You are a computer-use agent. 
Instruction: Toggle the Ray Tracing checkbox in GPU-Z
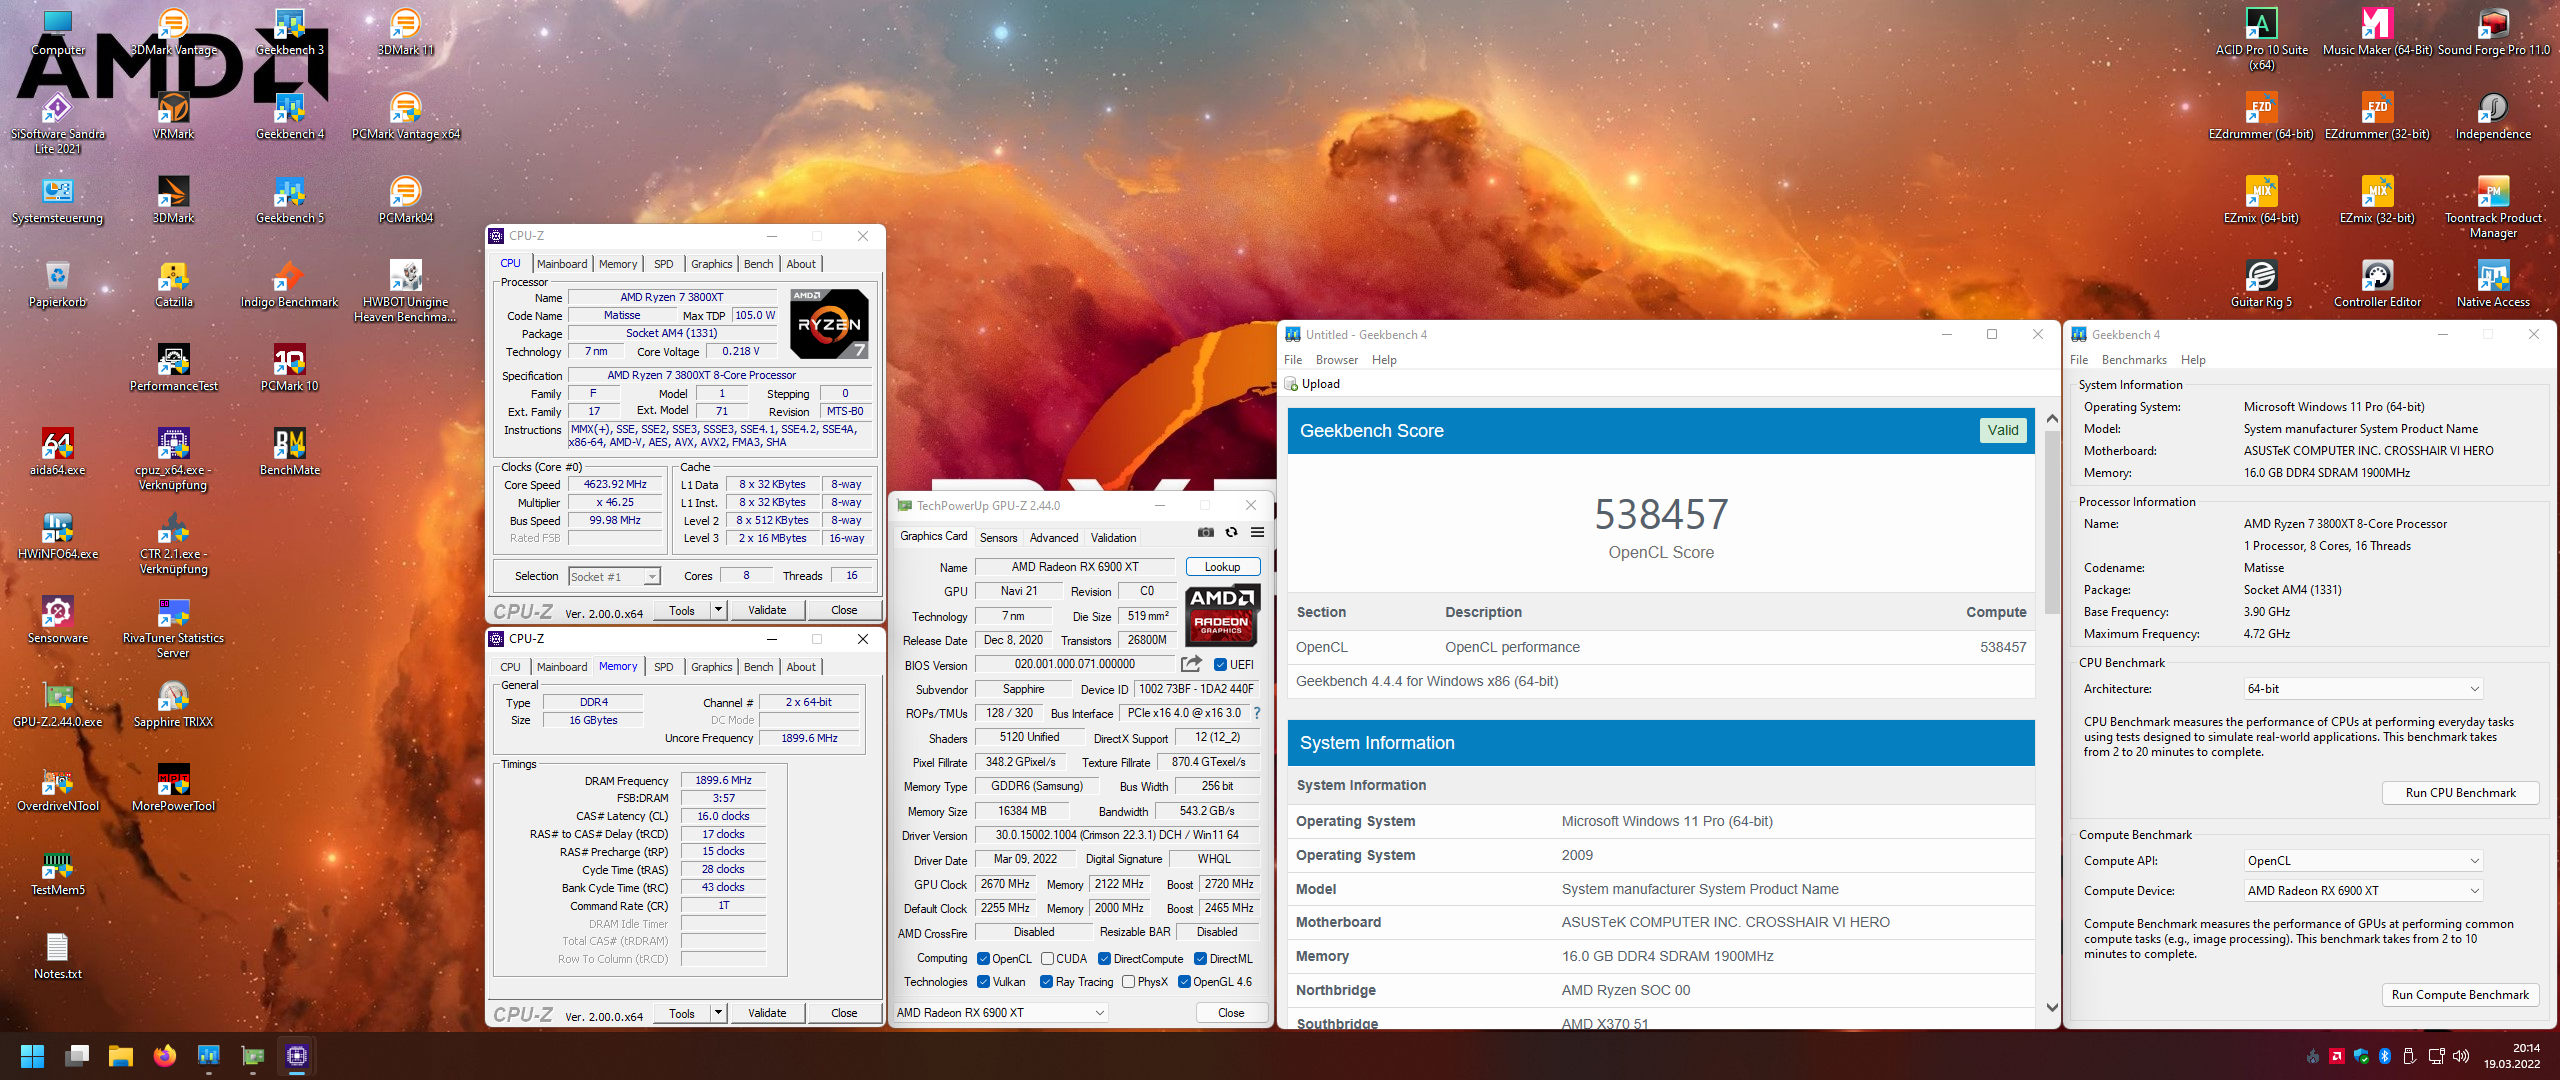click(x=1046, y=982)
